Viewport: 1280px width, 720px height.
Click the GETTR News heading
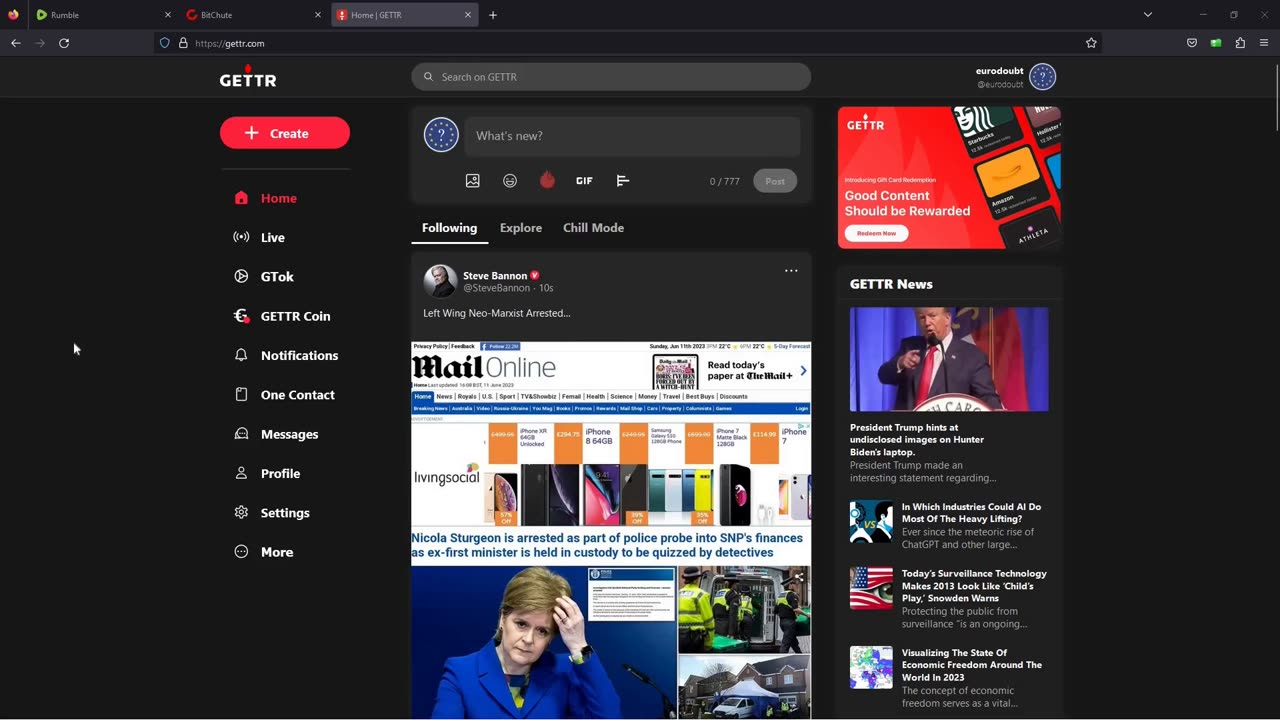pos(891,284)
